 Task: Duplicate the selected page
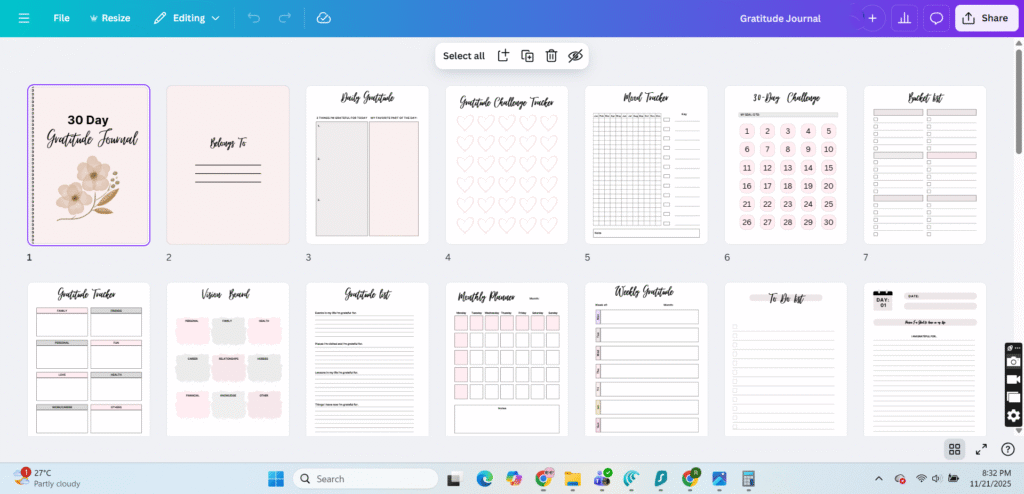(x=527, y=56)
